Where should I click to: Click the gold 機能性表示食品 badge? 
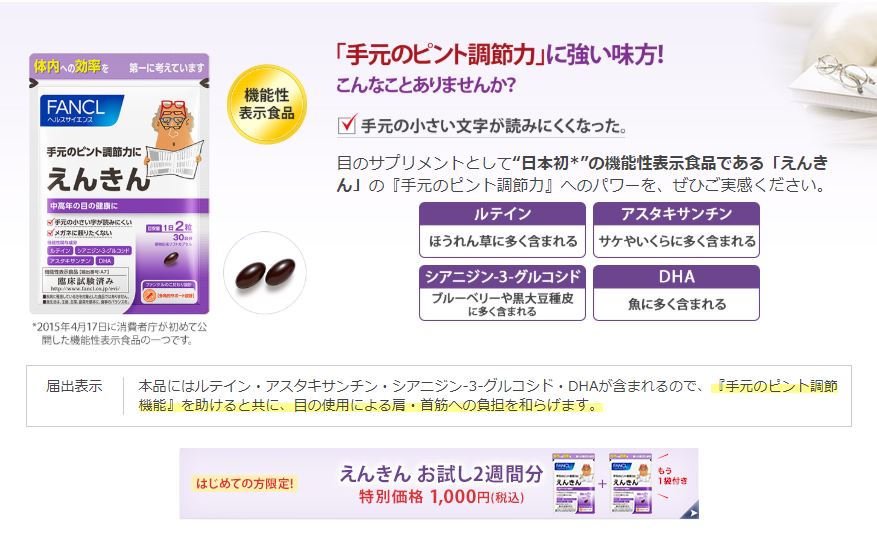[267, 104]
